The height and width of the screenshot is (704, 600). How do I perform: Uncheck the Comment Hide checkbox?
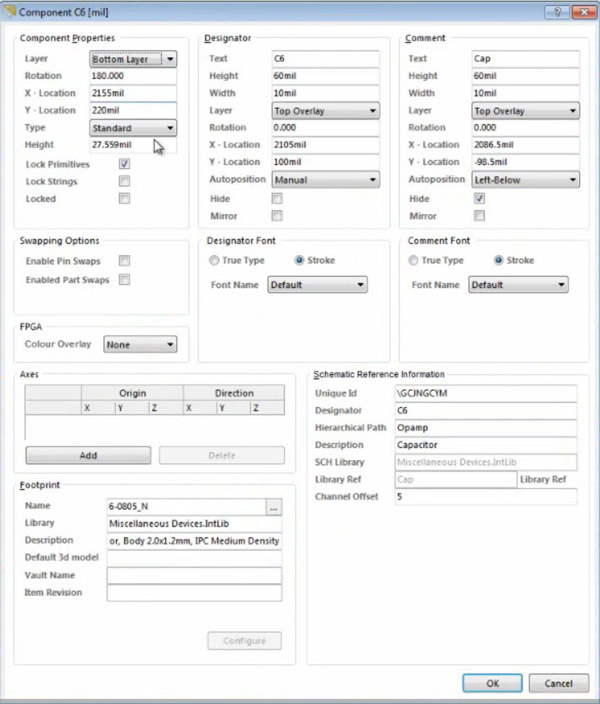point(479,198)
